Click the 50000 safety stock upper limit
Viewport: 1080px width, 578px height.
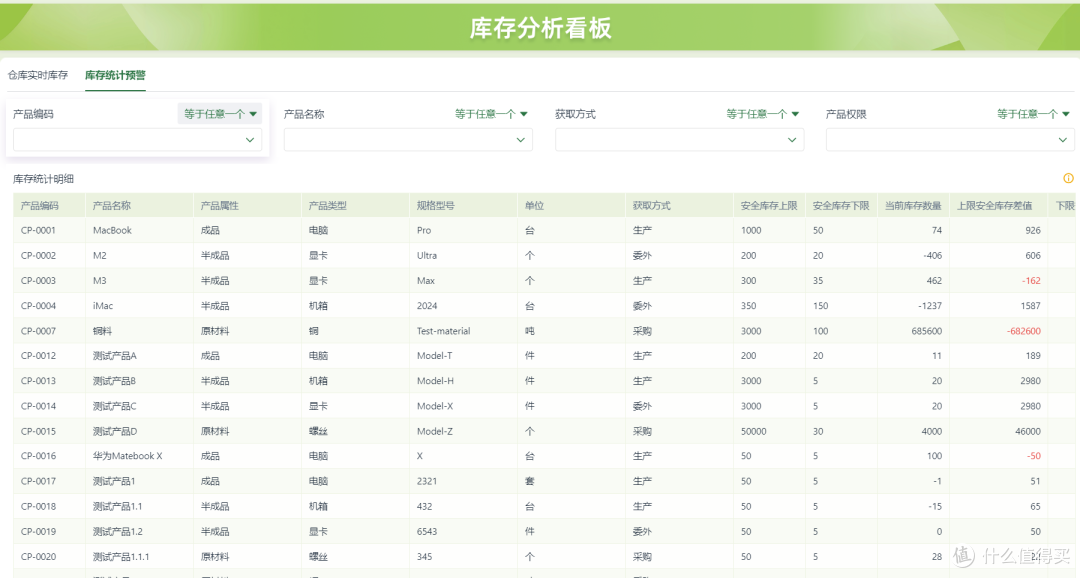coord(754,431)
